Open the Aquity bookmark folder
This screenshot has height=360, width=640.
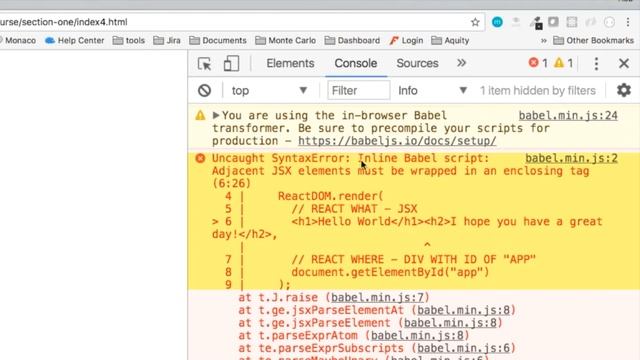(450, 40)
